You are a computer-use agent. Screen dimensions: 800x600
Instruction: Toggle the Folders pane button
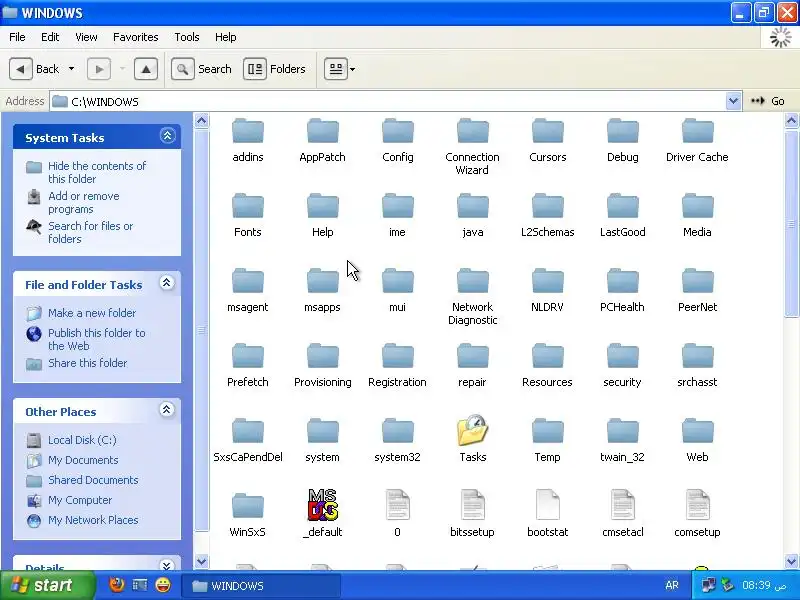[x=275, y=69]
